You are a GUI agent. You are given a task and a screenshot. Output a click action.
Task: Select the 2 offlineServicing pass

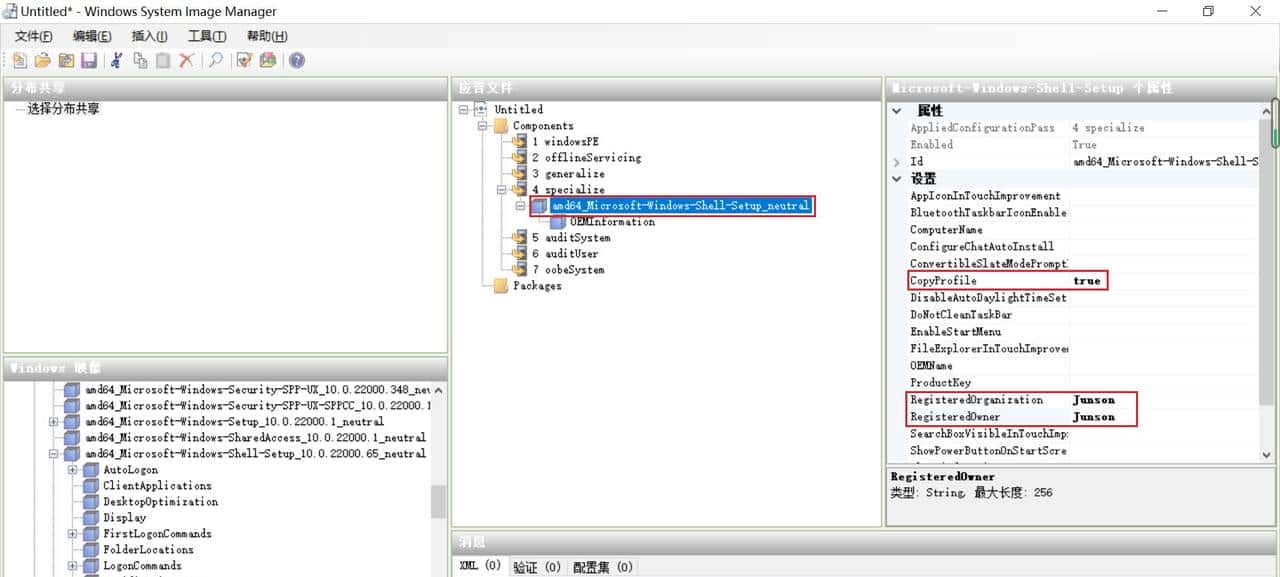(586, 158)
